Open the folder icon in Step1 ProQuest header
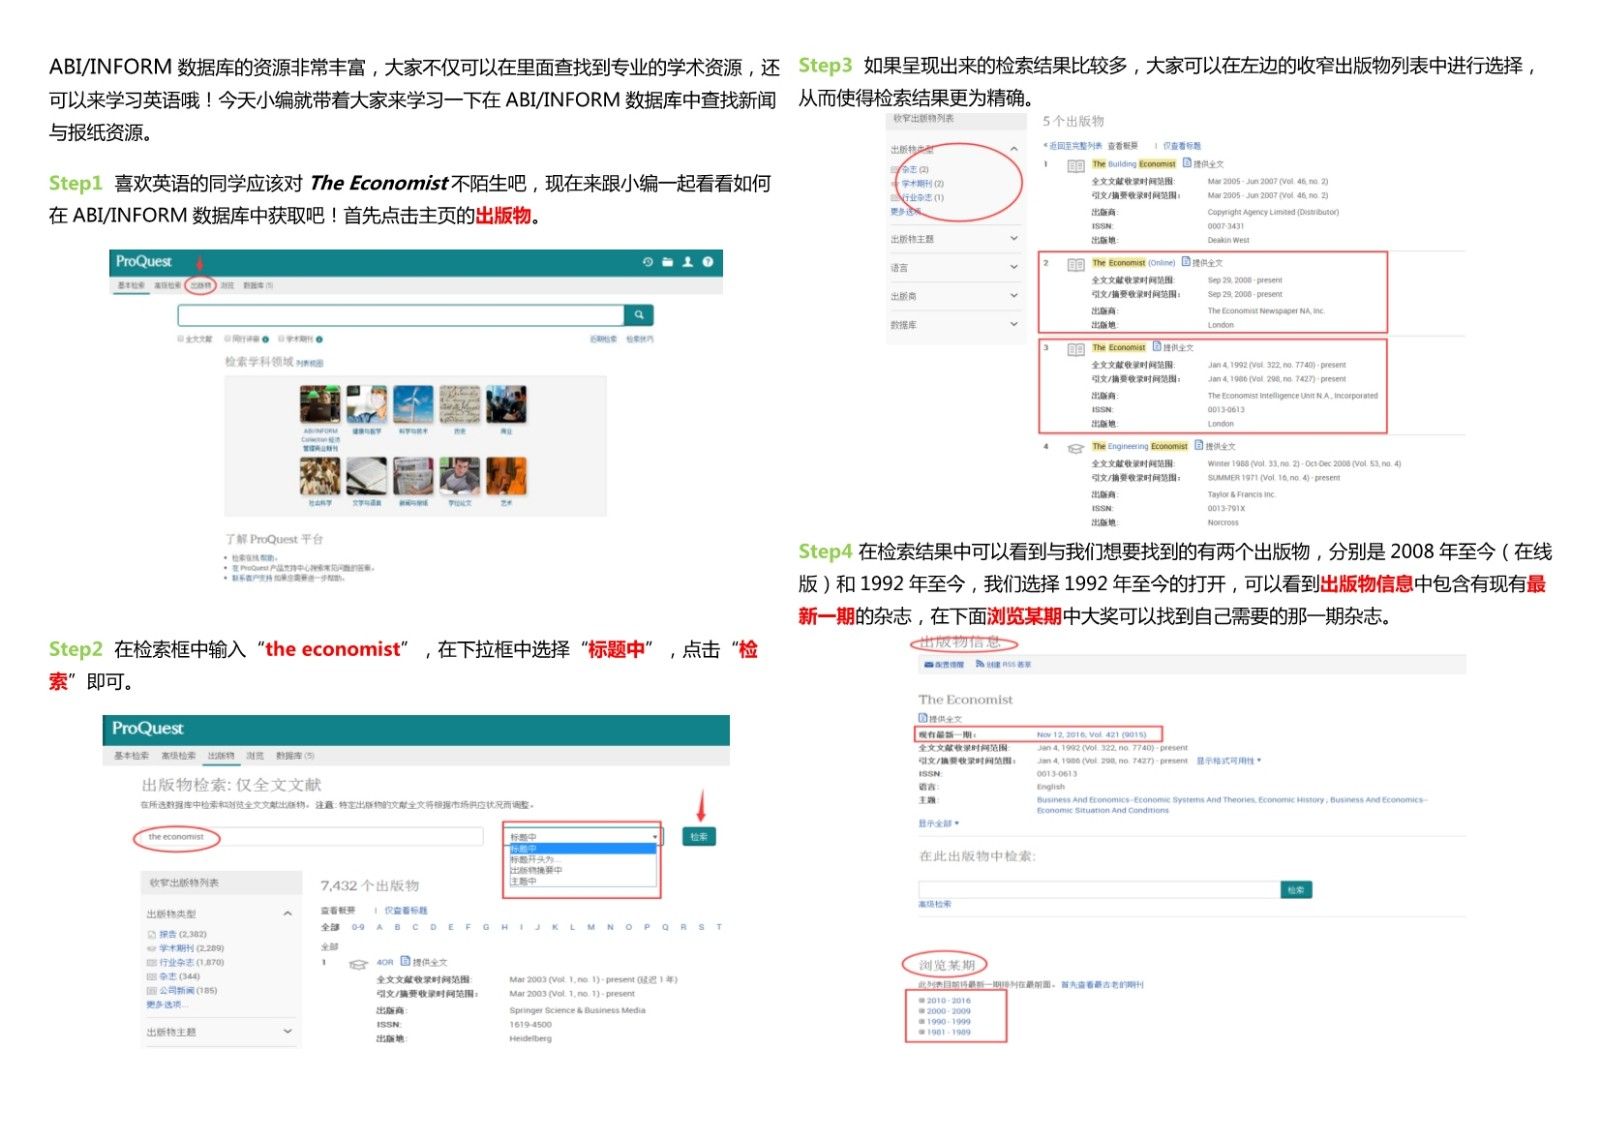1600x1131 pixels. (x=667, y=262)
